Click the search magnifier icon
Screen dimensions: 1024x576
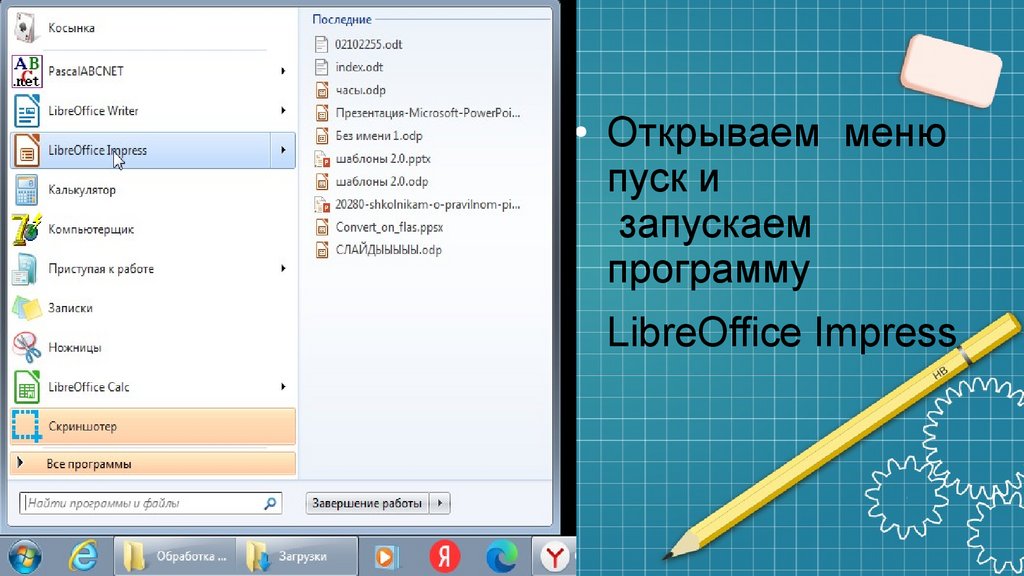click(270, 503)
